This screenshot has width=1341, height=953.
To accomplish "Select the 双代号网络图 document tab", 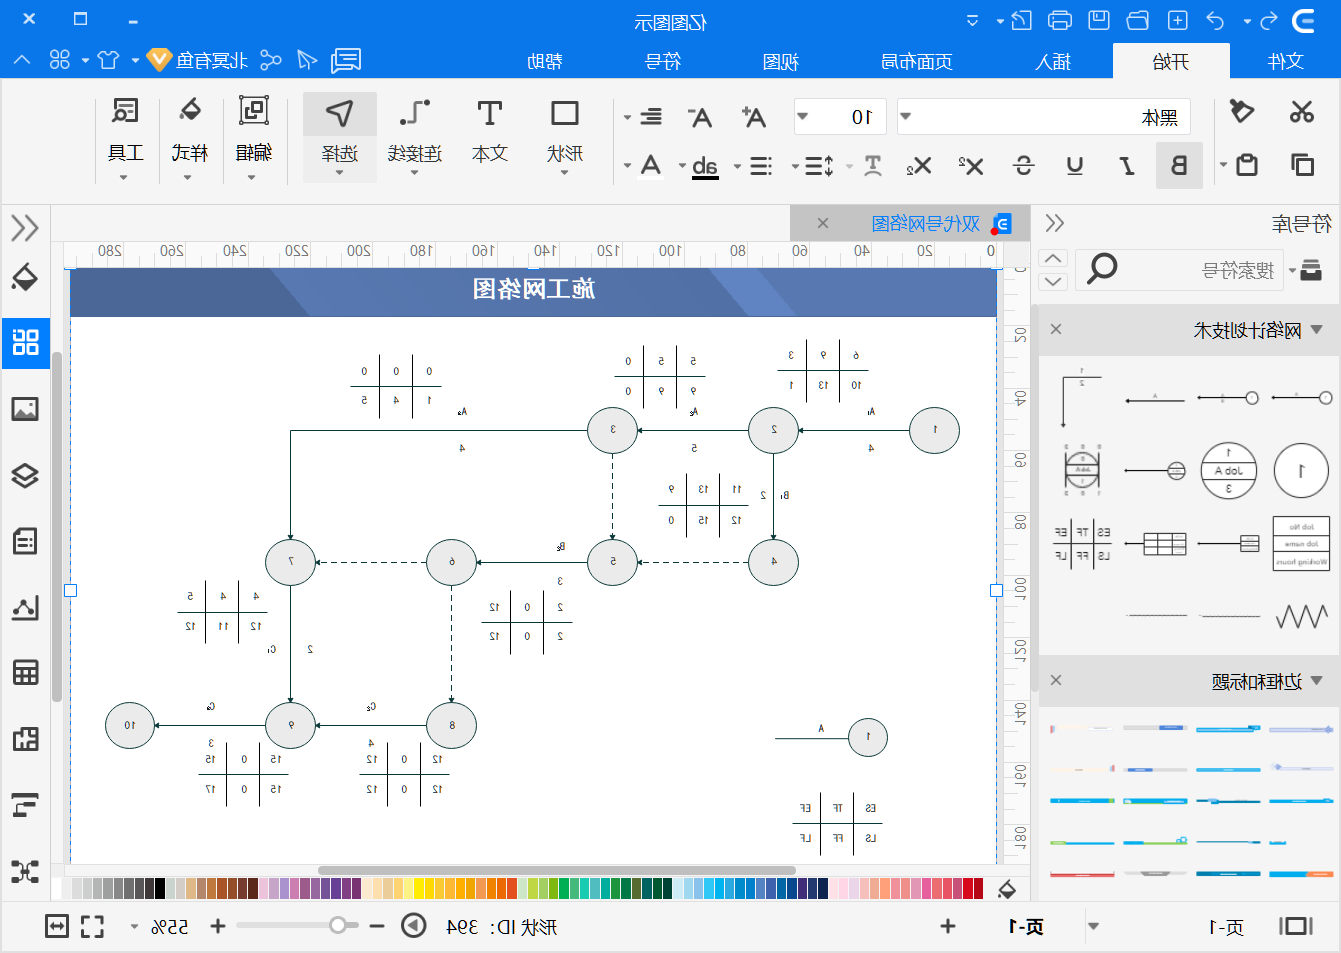I will [x=925, y=223].
